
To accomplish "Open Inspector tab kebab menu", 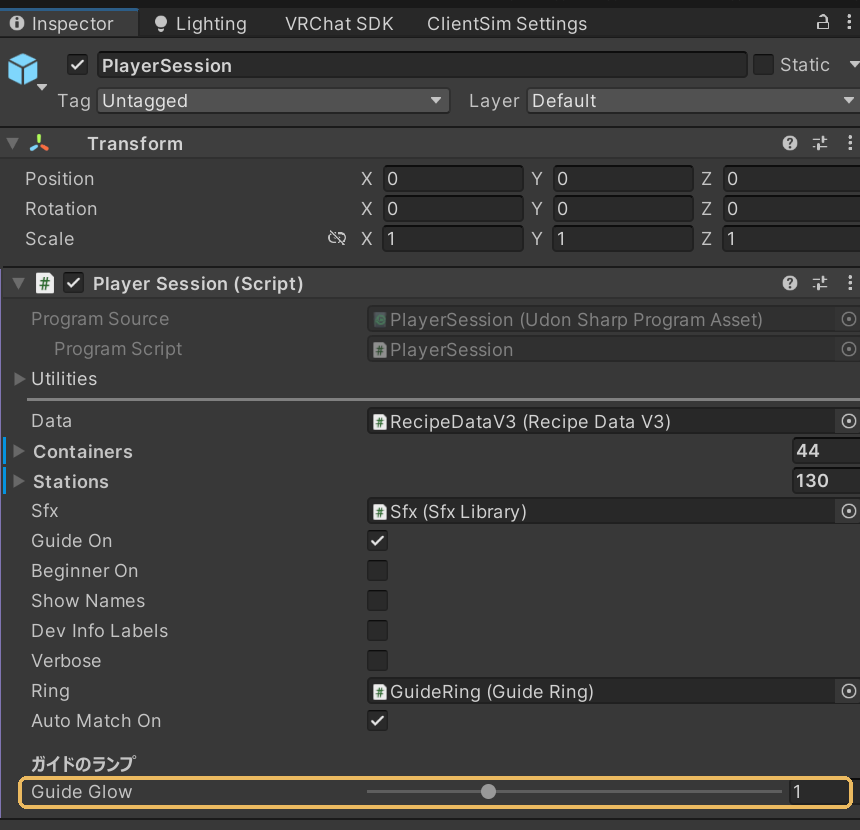I will point(850,22).
